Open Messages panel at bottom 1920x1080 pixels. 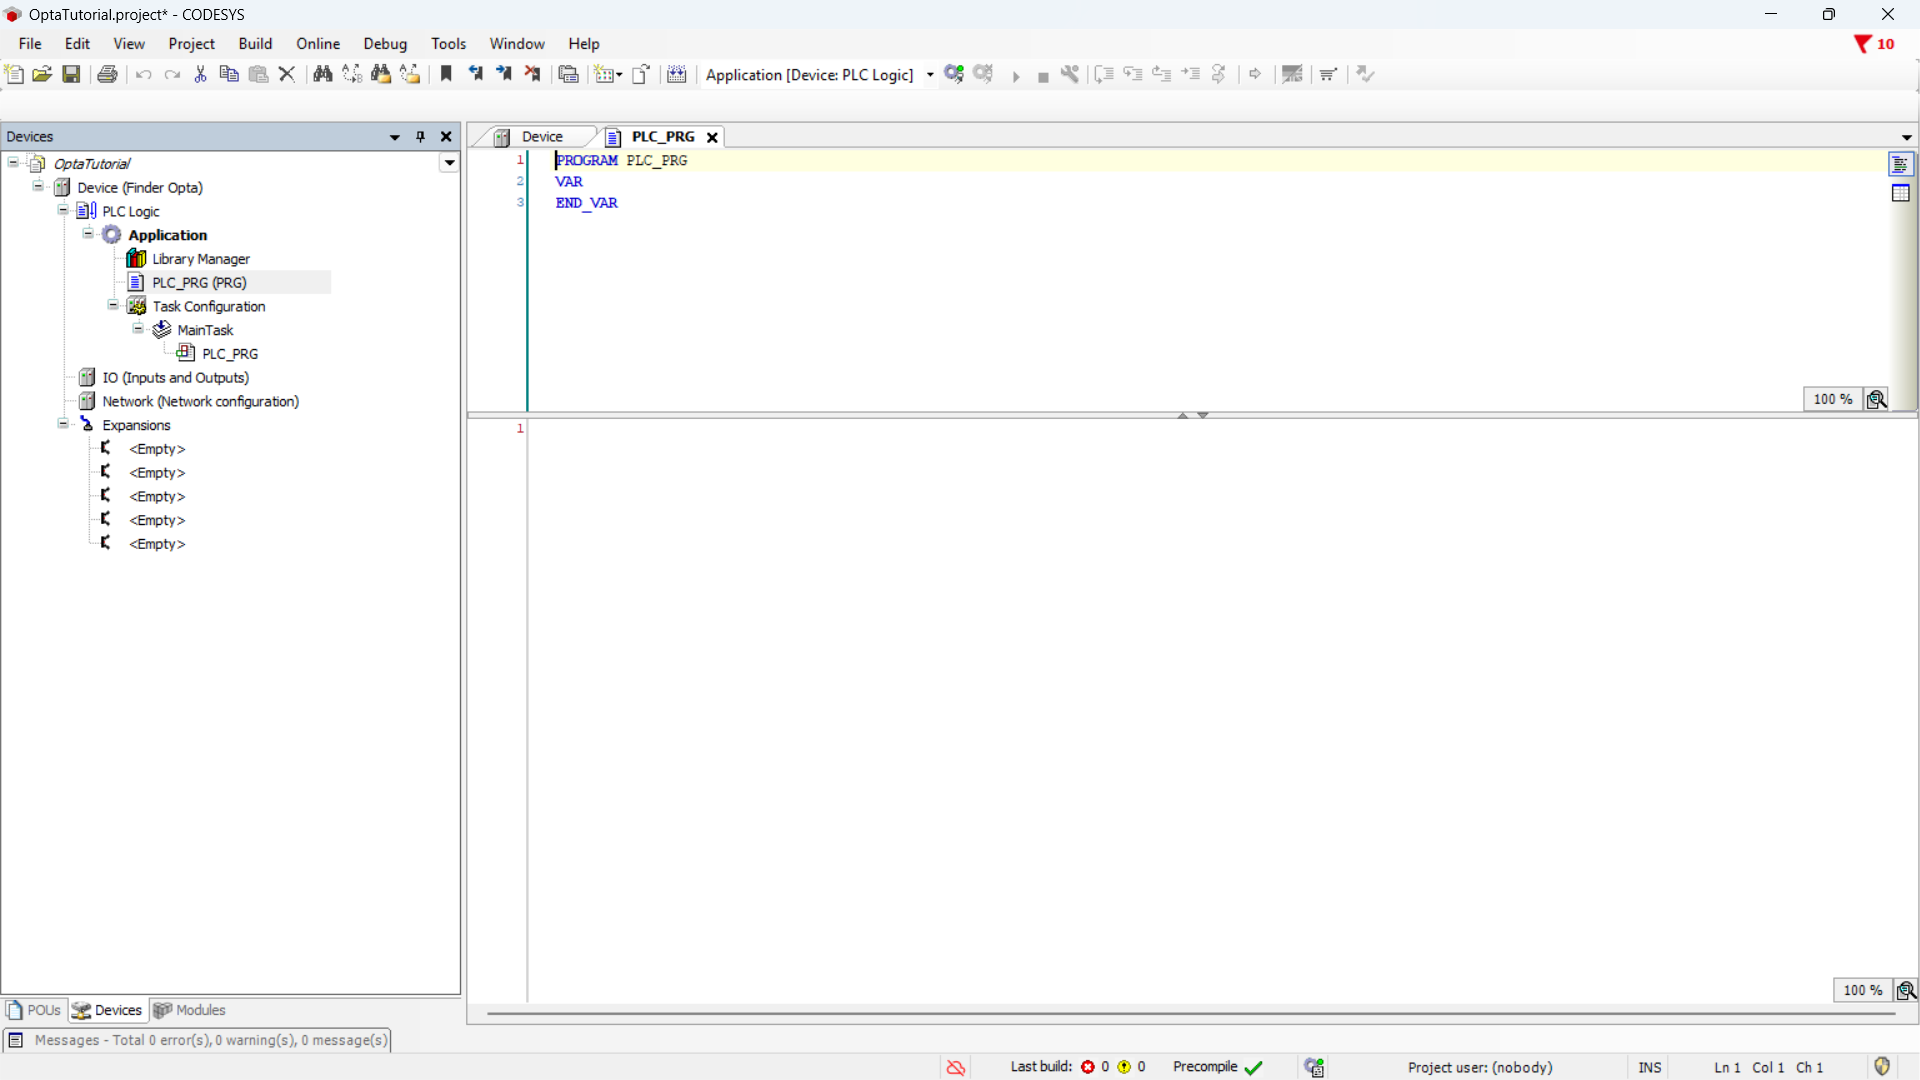(198, 1040)
